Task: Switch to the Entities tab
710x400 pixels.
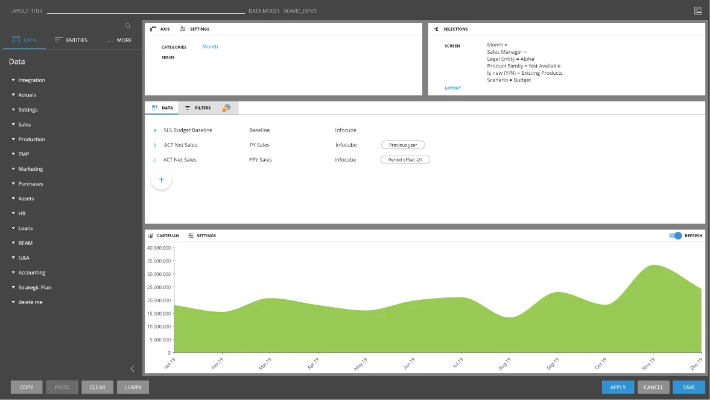Action: click(x=71, y=40)
